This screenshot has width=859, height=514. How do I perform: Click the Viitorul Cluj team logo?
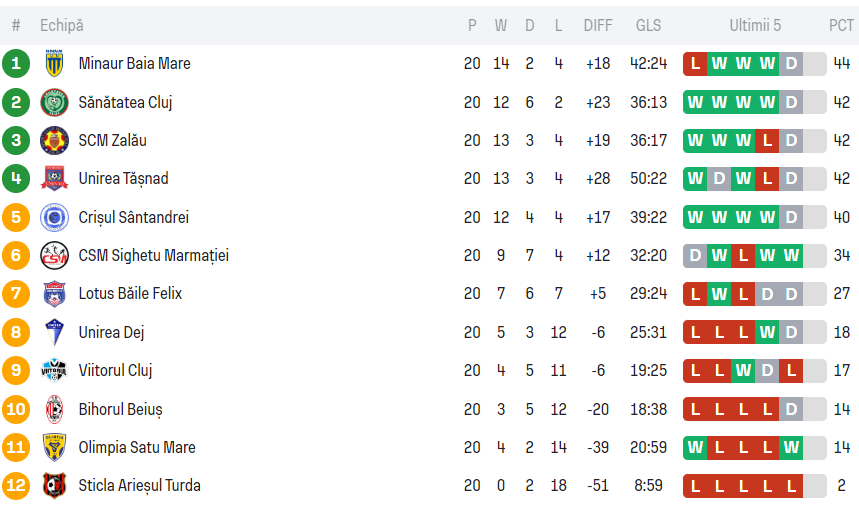point(54,371)
